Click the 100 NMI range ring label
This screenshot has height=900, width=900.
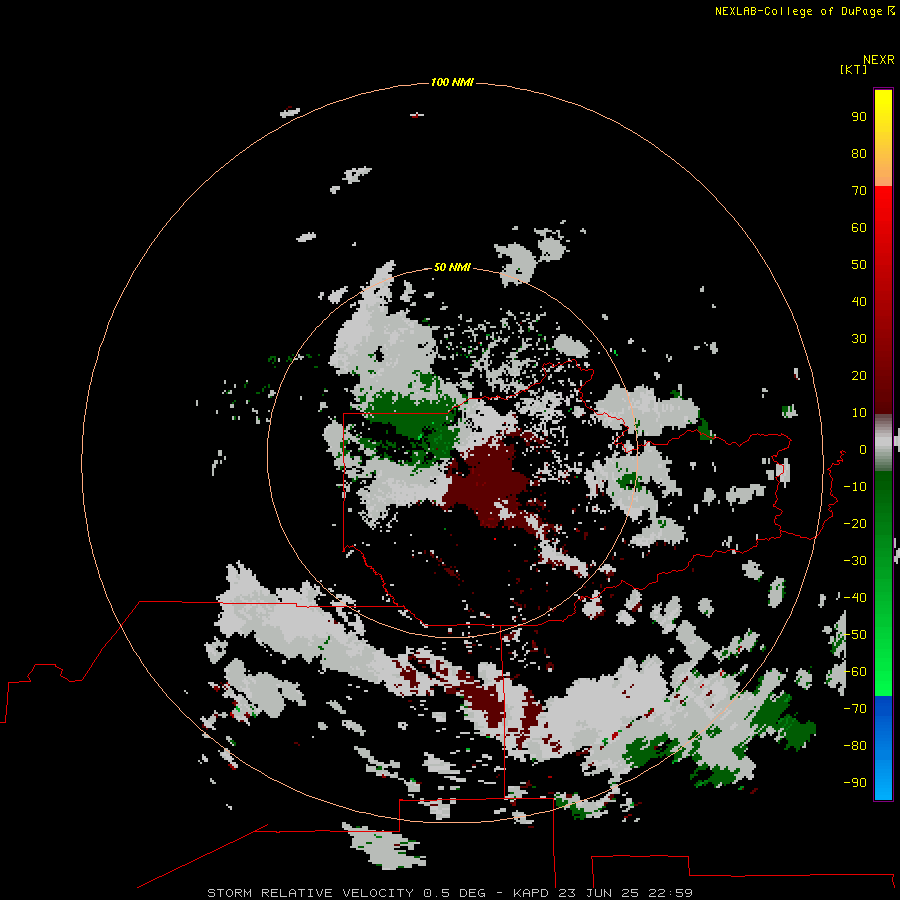click(452, 82)
